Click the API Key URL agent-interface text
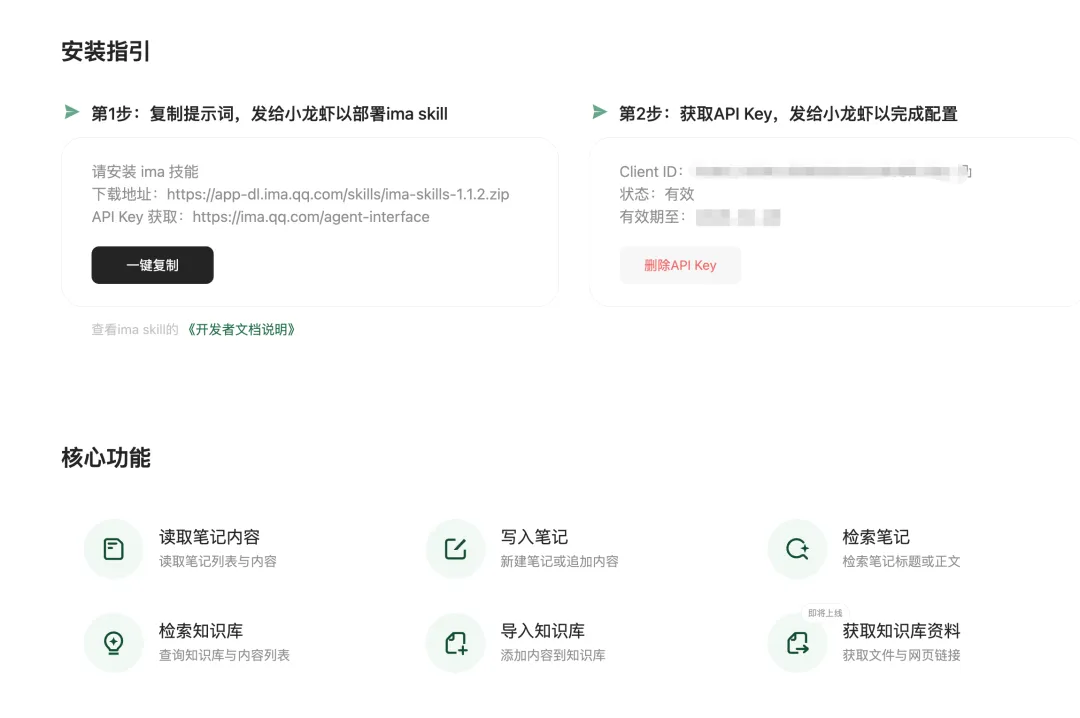The width and height of the screenshot is (1080, 718). [311, 217]
